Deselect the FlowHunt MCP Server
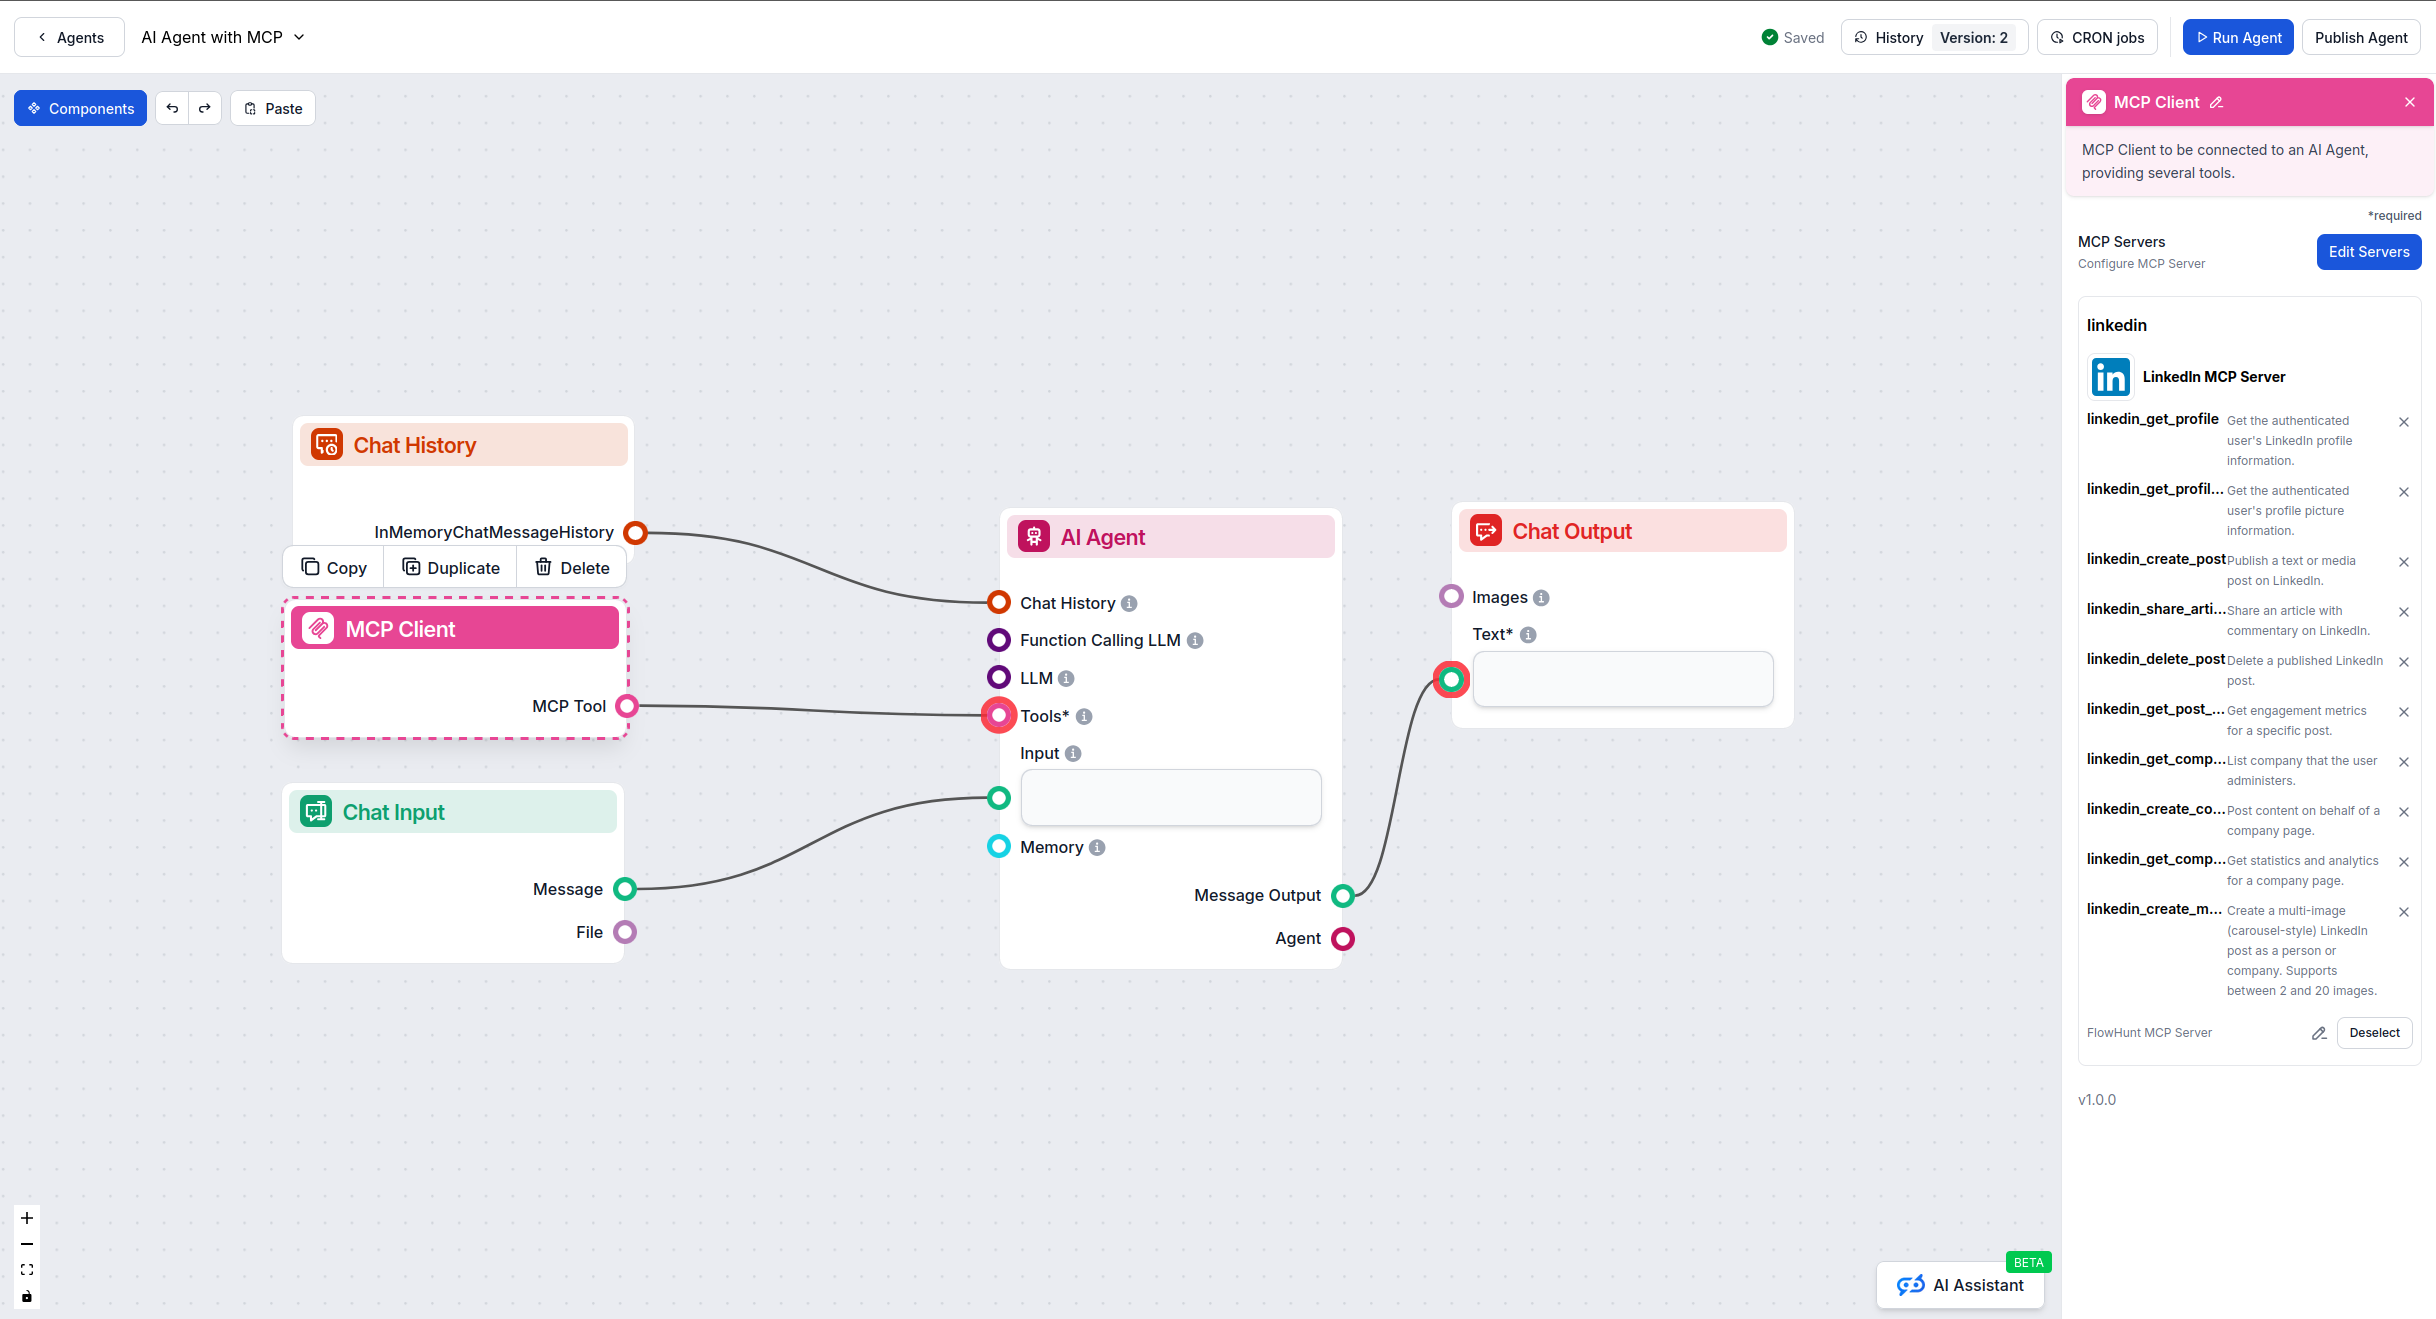Viewport: 2436px width, 1319px height. pyautogui.click(x=2374, y=1032)
